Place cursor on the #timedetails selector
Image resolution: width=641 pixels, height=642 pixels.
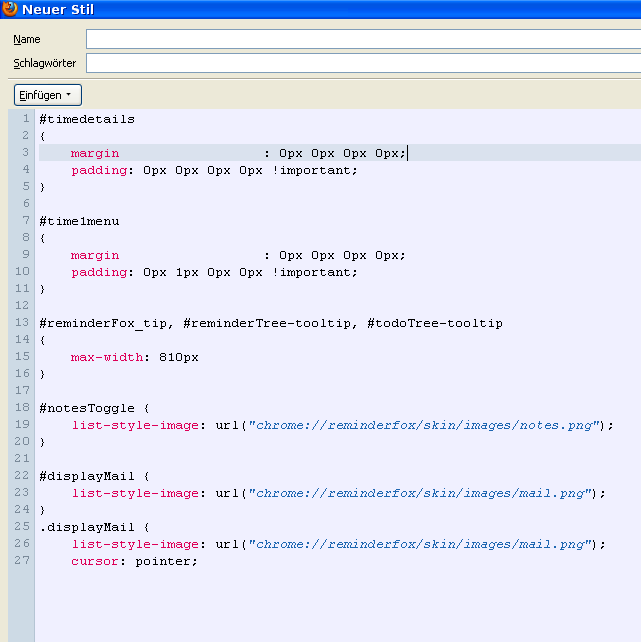click(87, 119)
